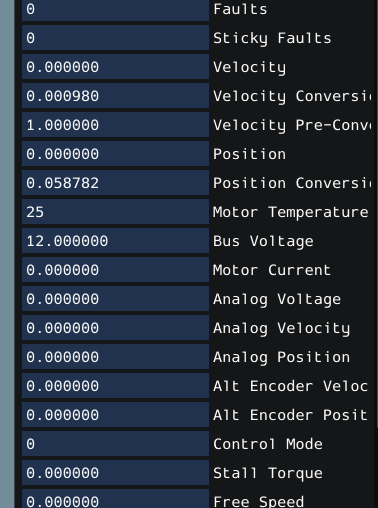Select the Alt Encoder Velocity value field
Screen dimensions: 378x508
[x=115, y=386]
